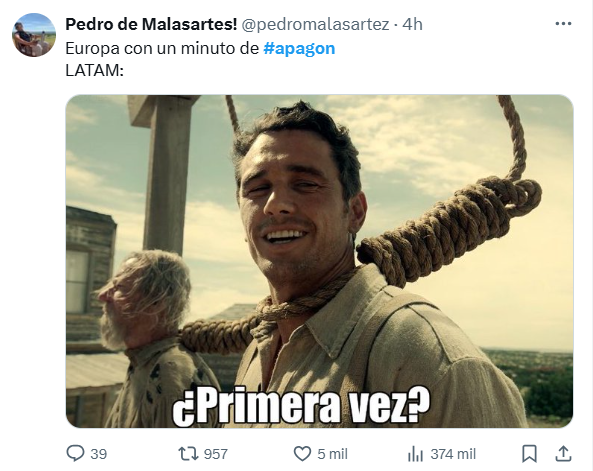
Task: Click the repost arrows icon
Action: click(x=188, y=454)
